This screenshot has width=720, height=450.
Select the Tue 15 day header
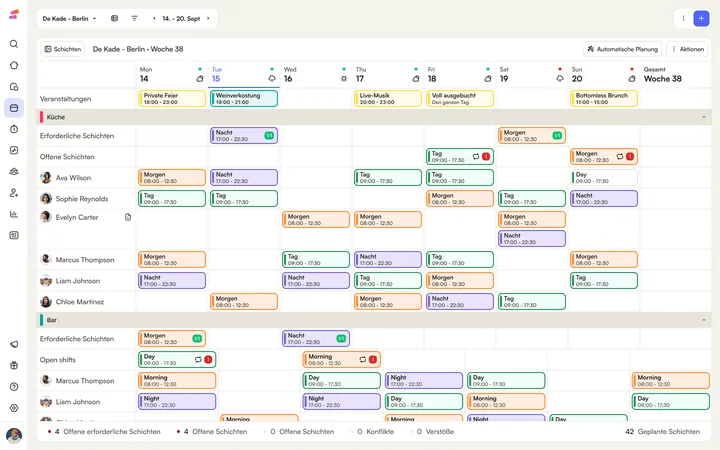pyautogui.click(x=243, y=74)
